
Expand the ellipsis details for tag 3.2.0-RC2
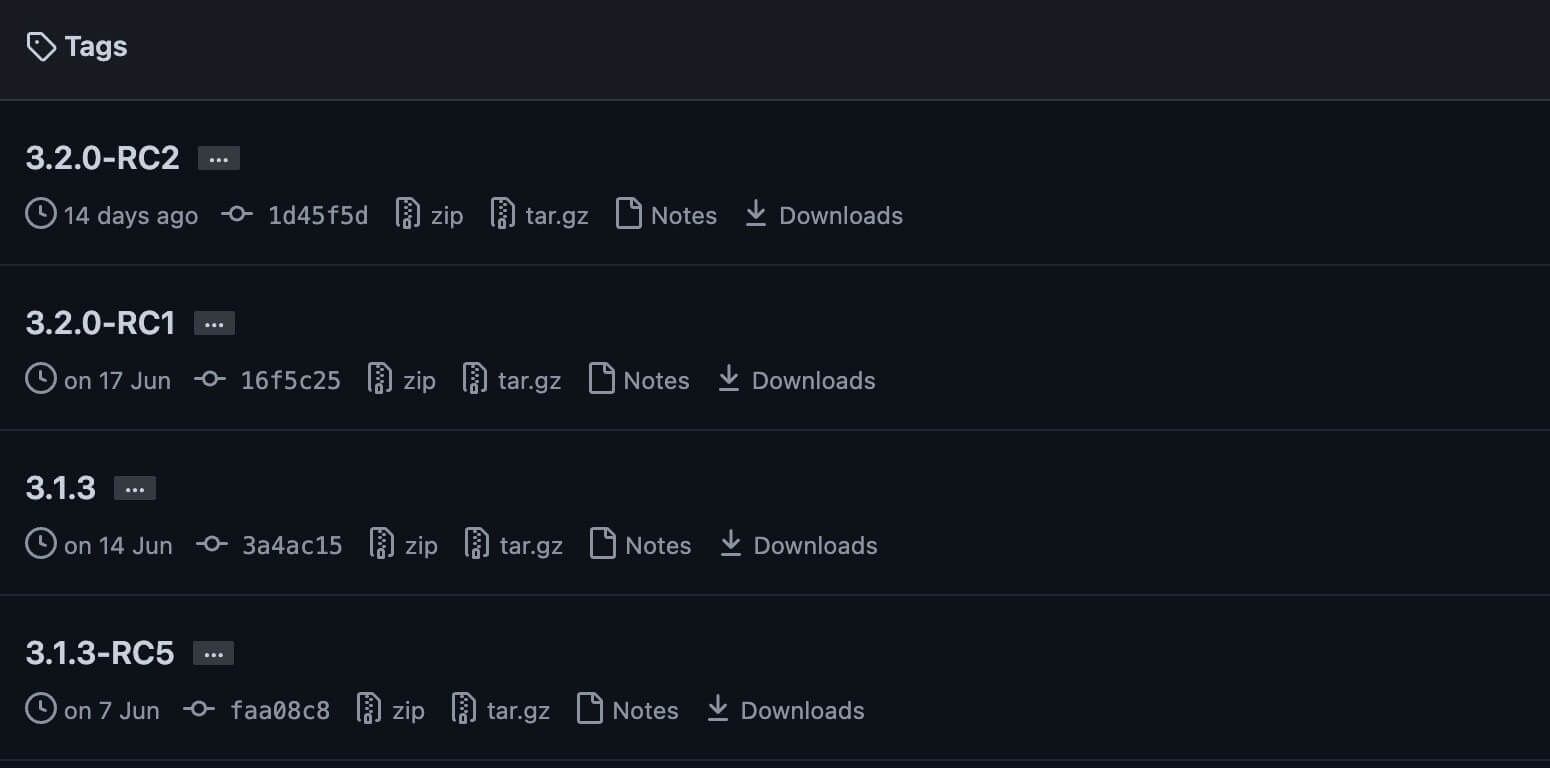click(219, 158)
